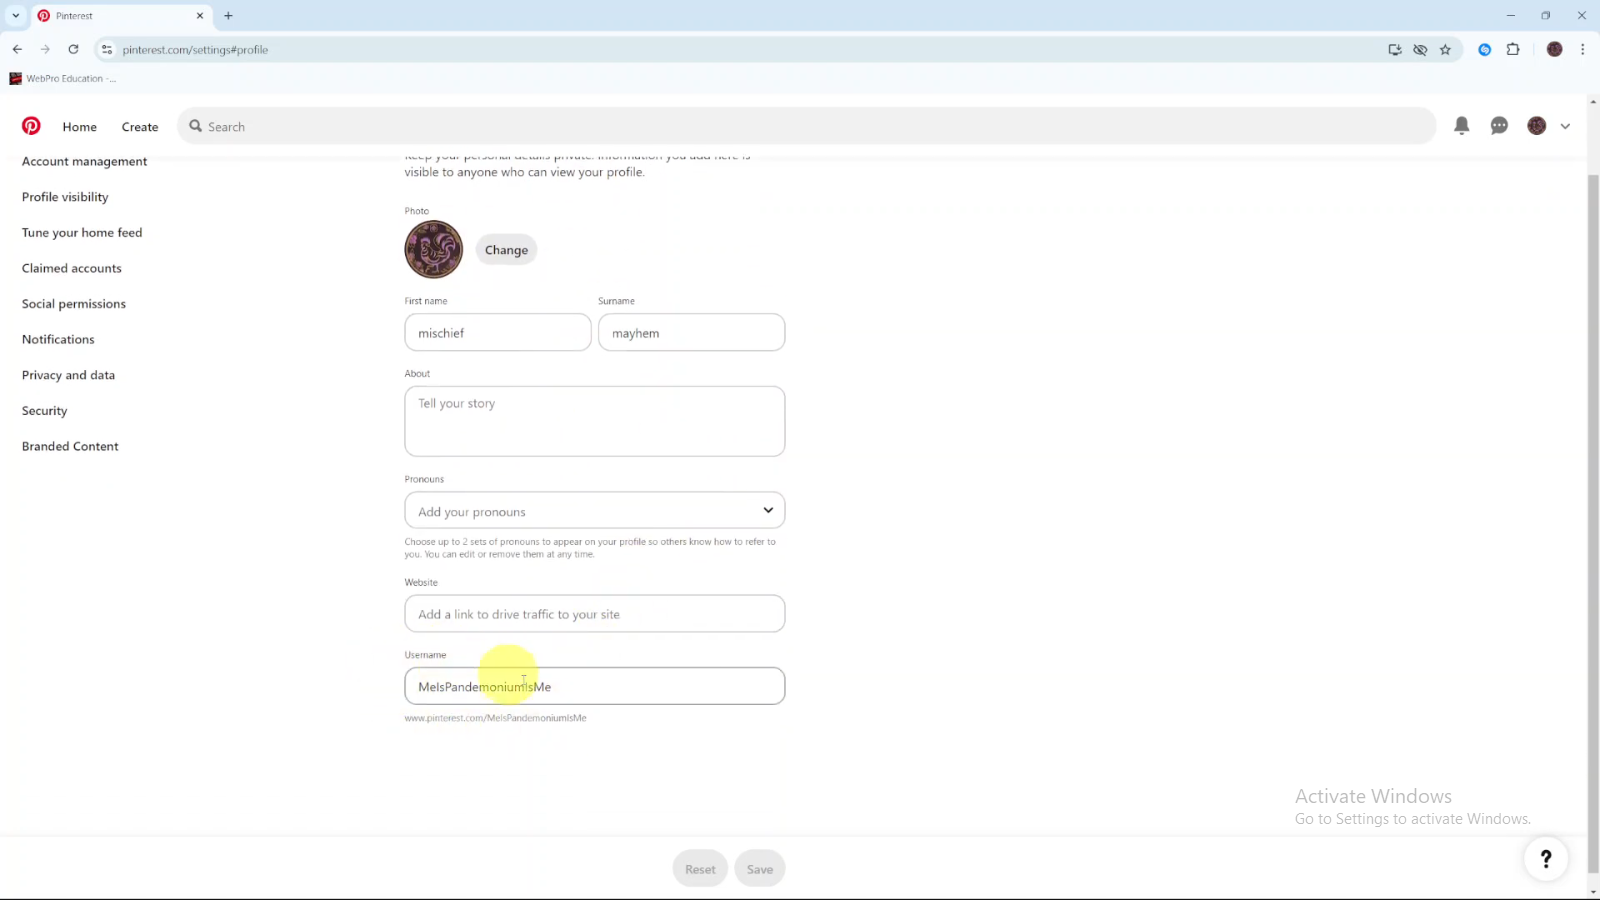Screen dimensions: 1600x900
Task: Open the profile avatar in header
Action: click(x=1537, y=126)
